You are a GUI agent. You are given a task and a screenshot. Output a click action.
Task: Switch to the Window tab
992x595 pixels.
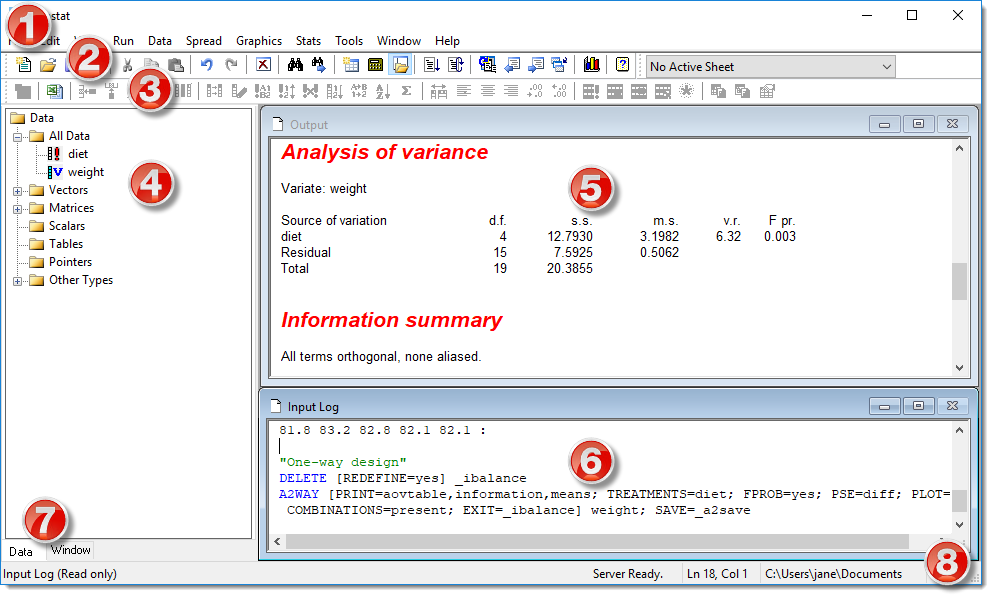pyautogui.click(x=70, y=550)
